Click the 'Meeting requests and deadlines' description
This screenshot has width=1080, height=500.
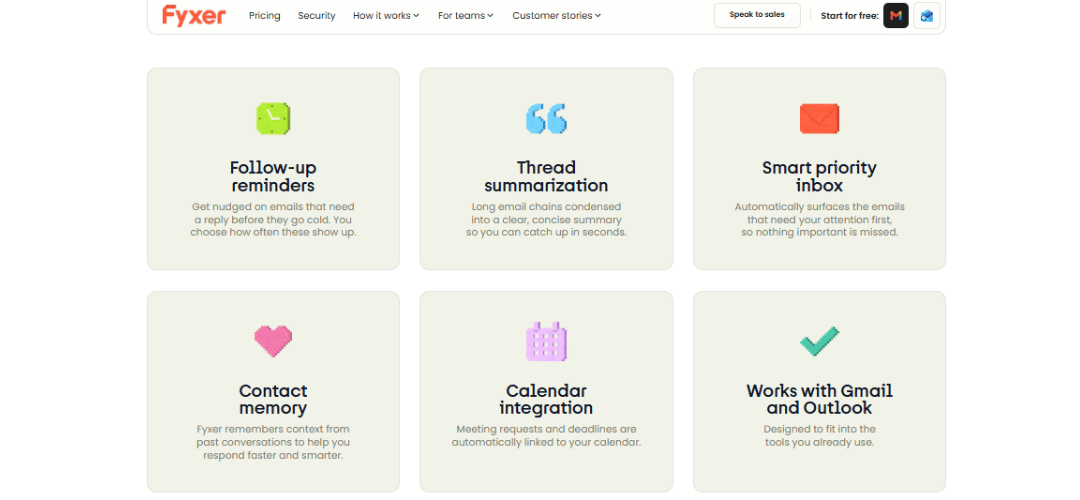click(x=546, y=436)
